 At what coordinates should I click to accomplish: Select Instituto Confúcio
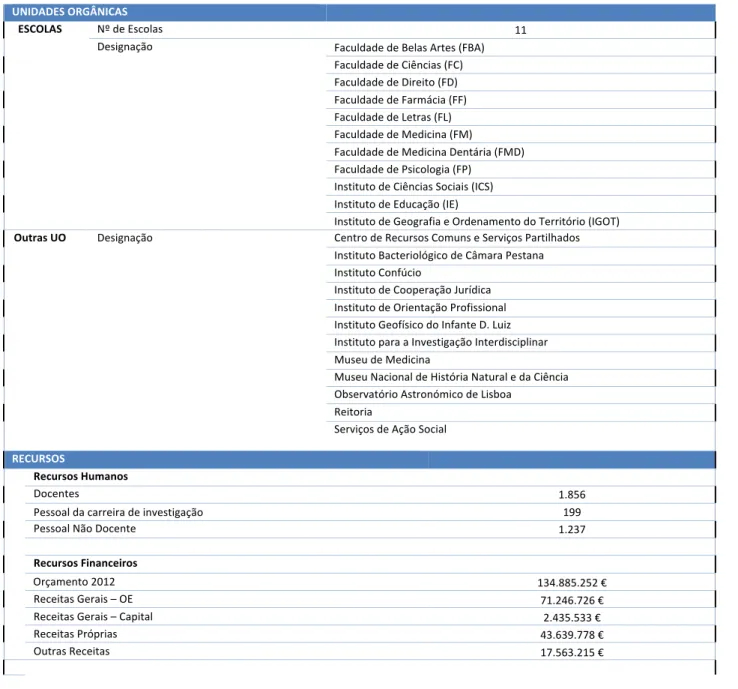click(377, 272)
